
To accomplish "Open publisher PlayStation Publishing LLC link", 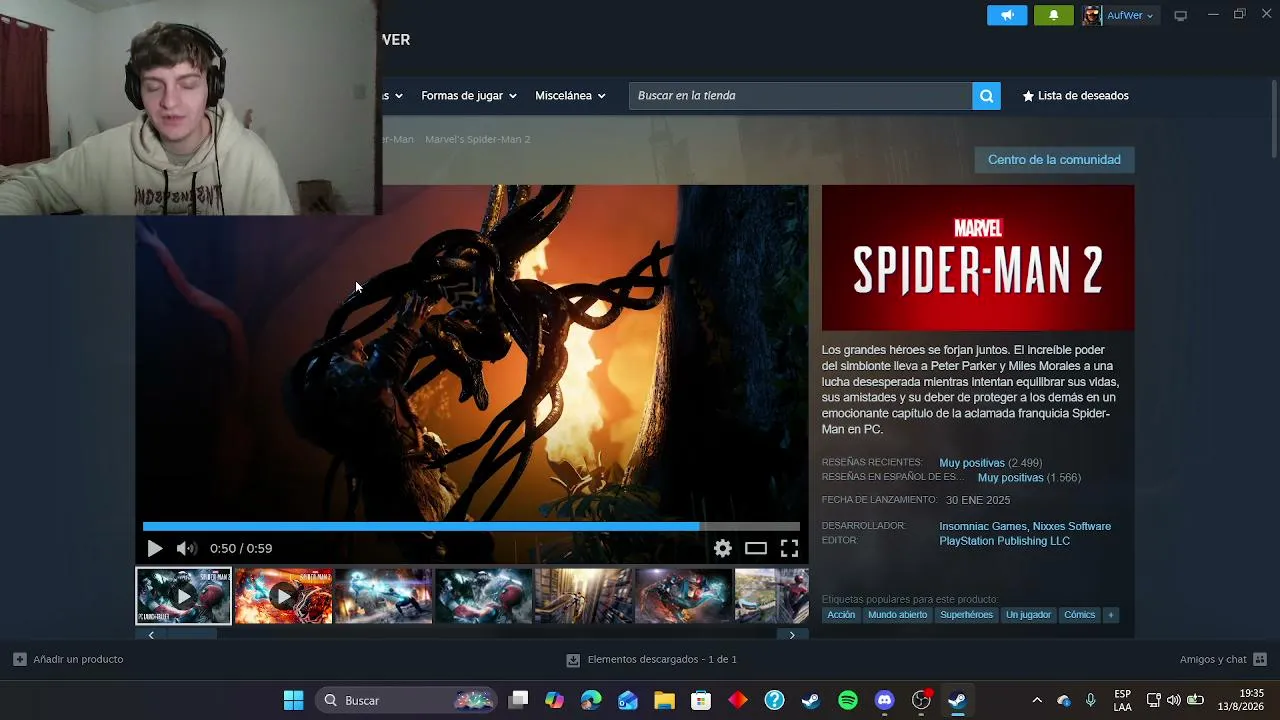I will (1004, 541).
